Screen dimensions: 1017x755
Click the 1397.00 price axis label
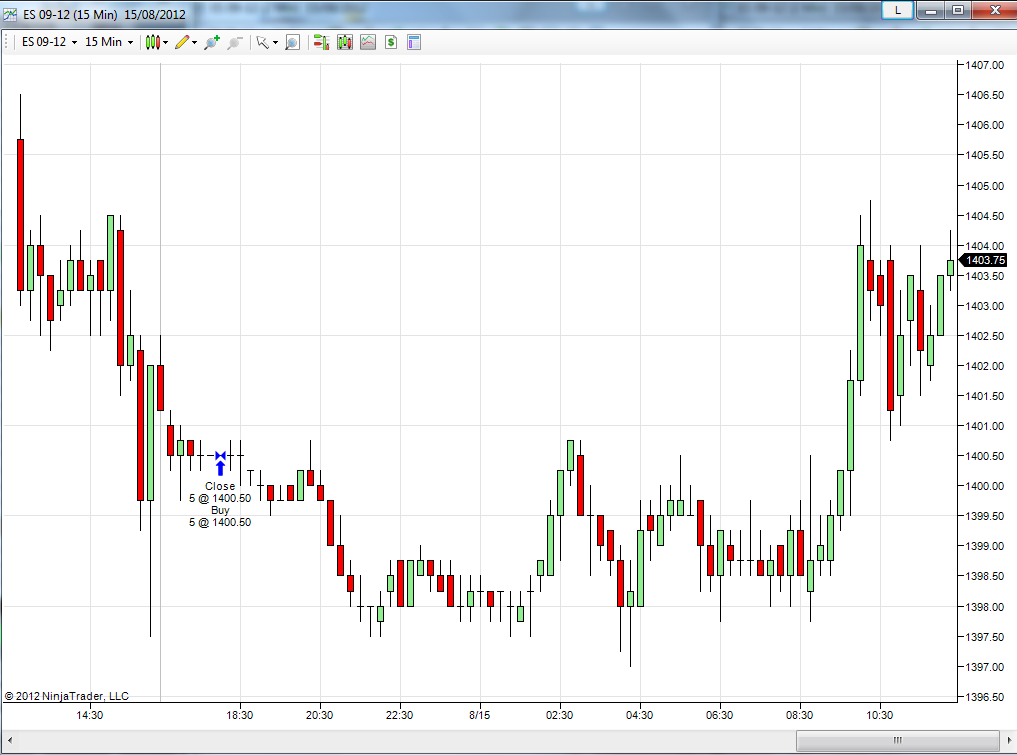985,667
